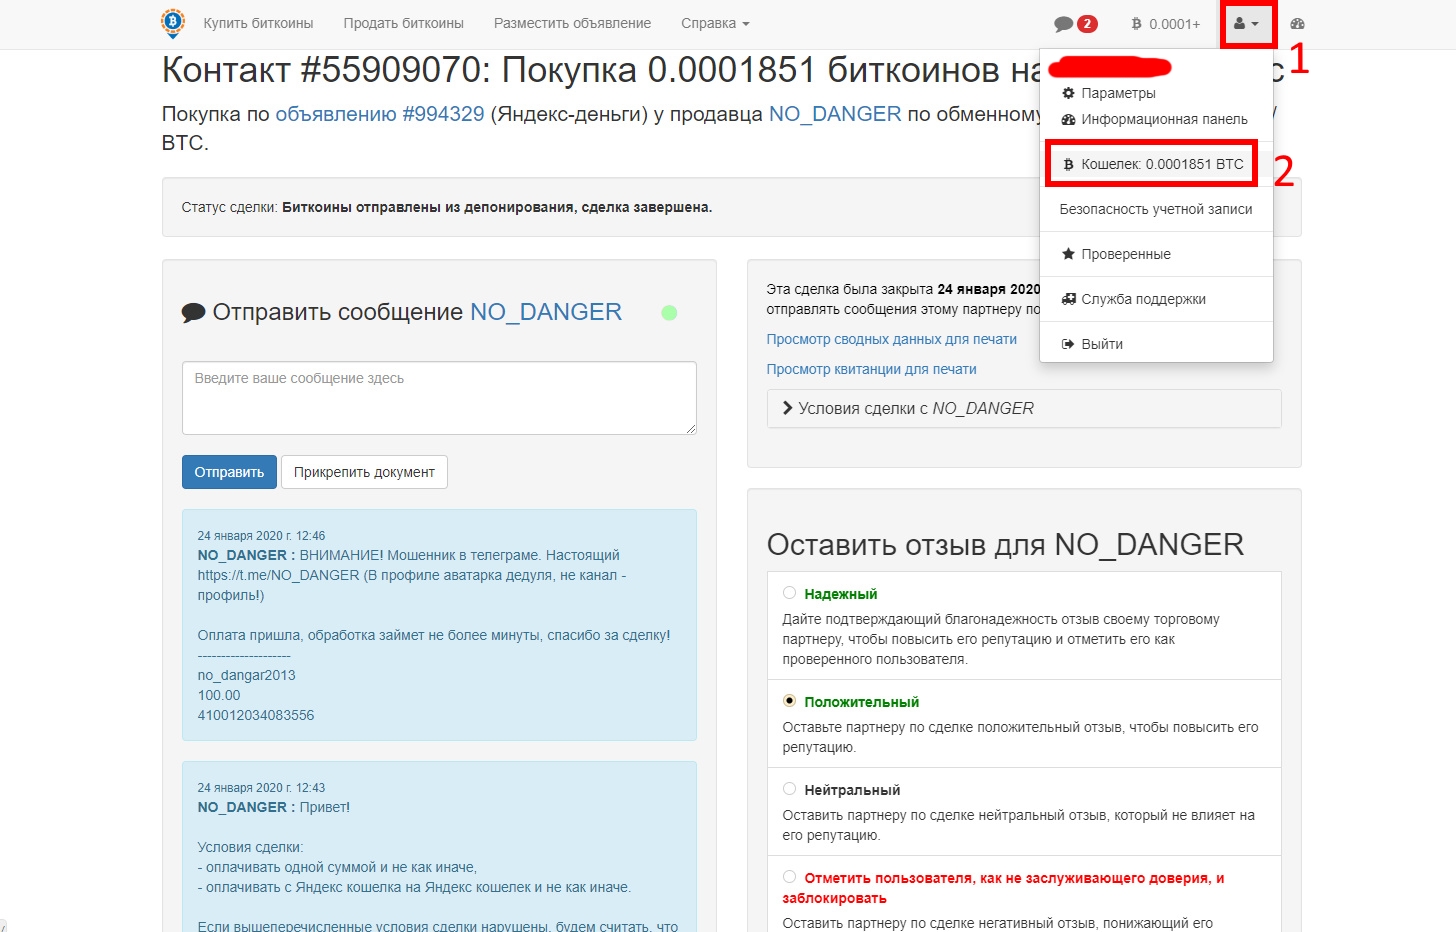Click the truck icon for Служба поддержки
Viewport: 1456px width, 932px height.
[x=1068, y=299]
